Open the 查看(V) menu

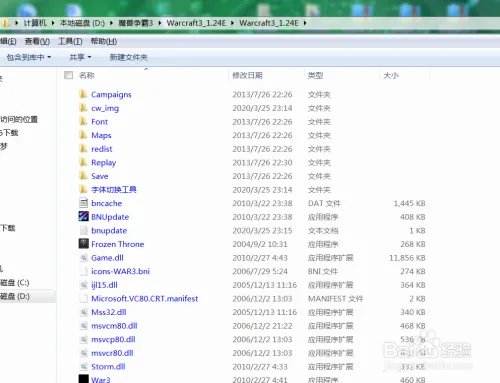coord(37,41)
